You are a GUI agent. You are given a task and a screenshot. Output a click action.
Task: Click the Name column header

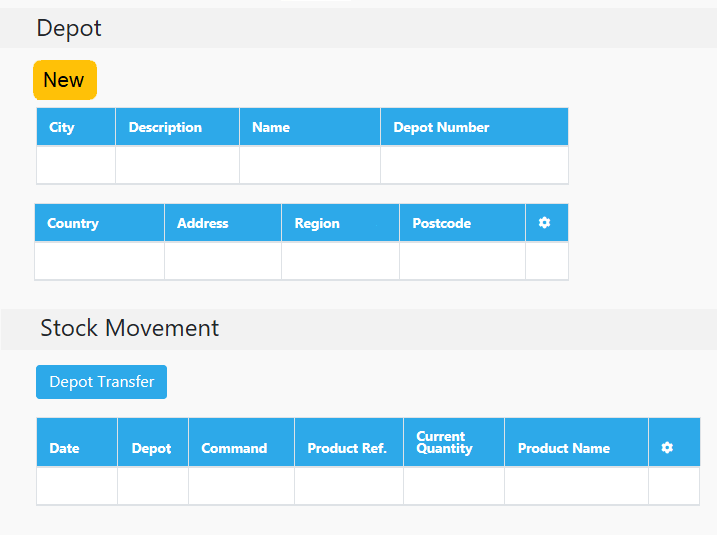(x=310, y=127)
